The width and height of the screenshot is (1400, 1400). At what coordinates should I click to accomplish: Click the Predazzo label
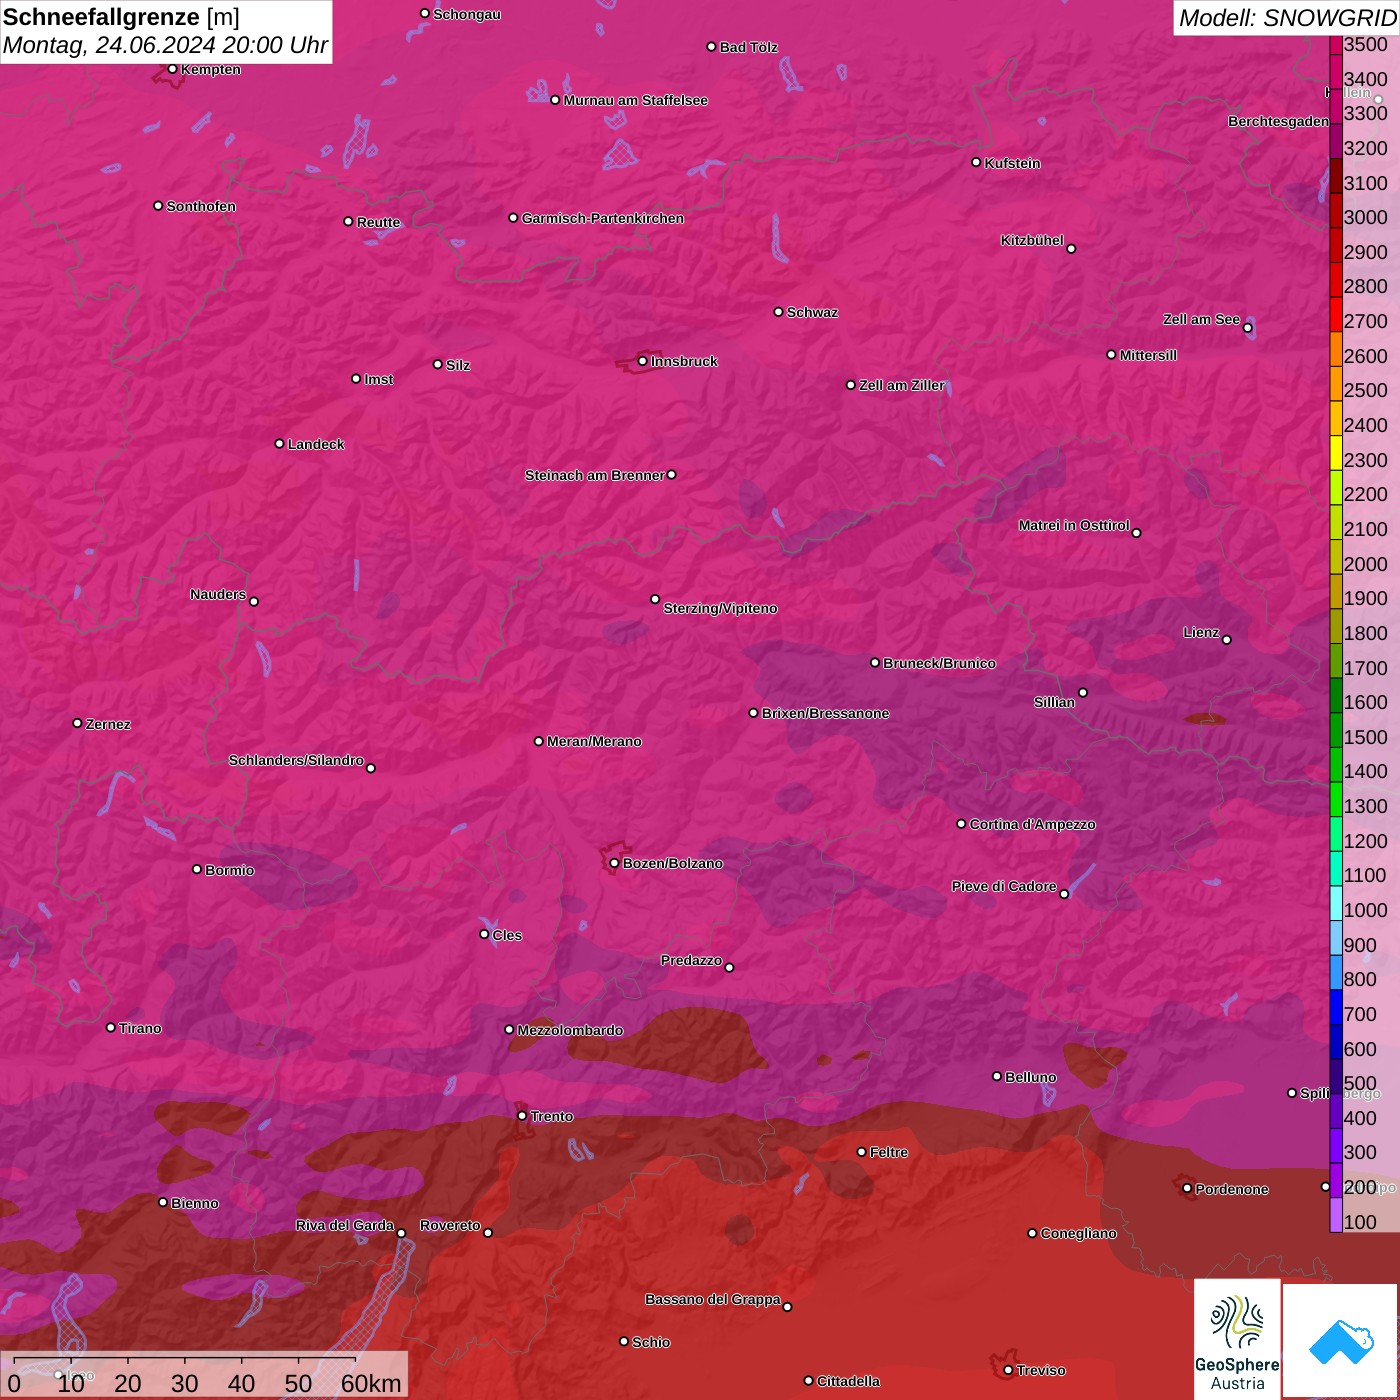click(x=691, y=960)
